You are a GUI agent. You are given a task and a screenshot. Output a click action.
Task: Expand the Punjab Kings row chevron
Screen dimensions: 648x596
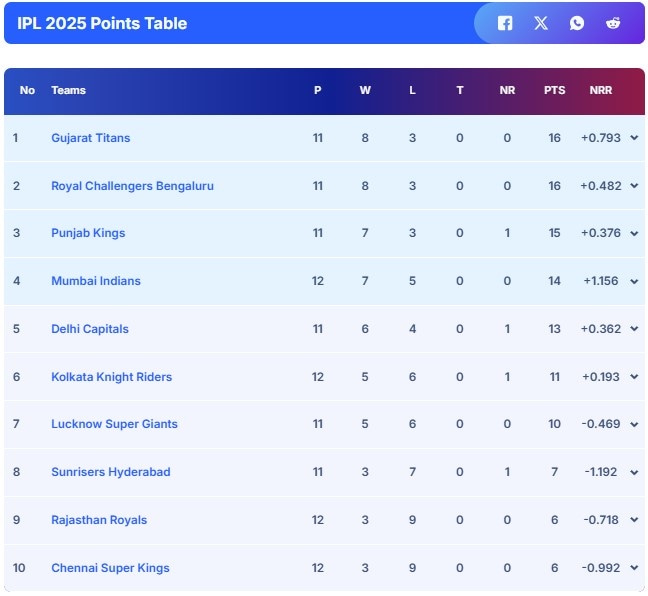pyautogui.click(x=634, y=233)
